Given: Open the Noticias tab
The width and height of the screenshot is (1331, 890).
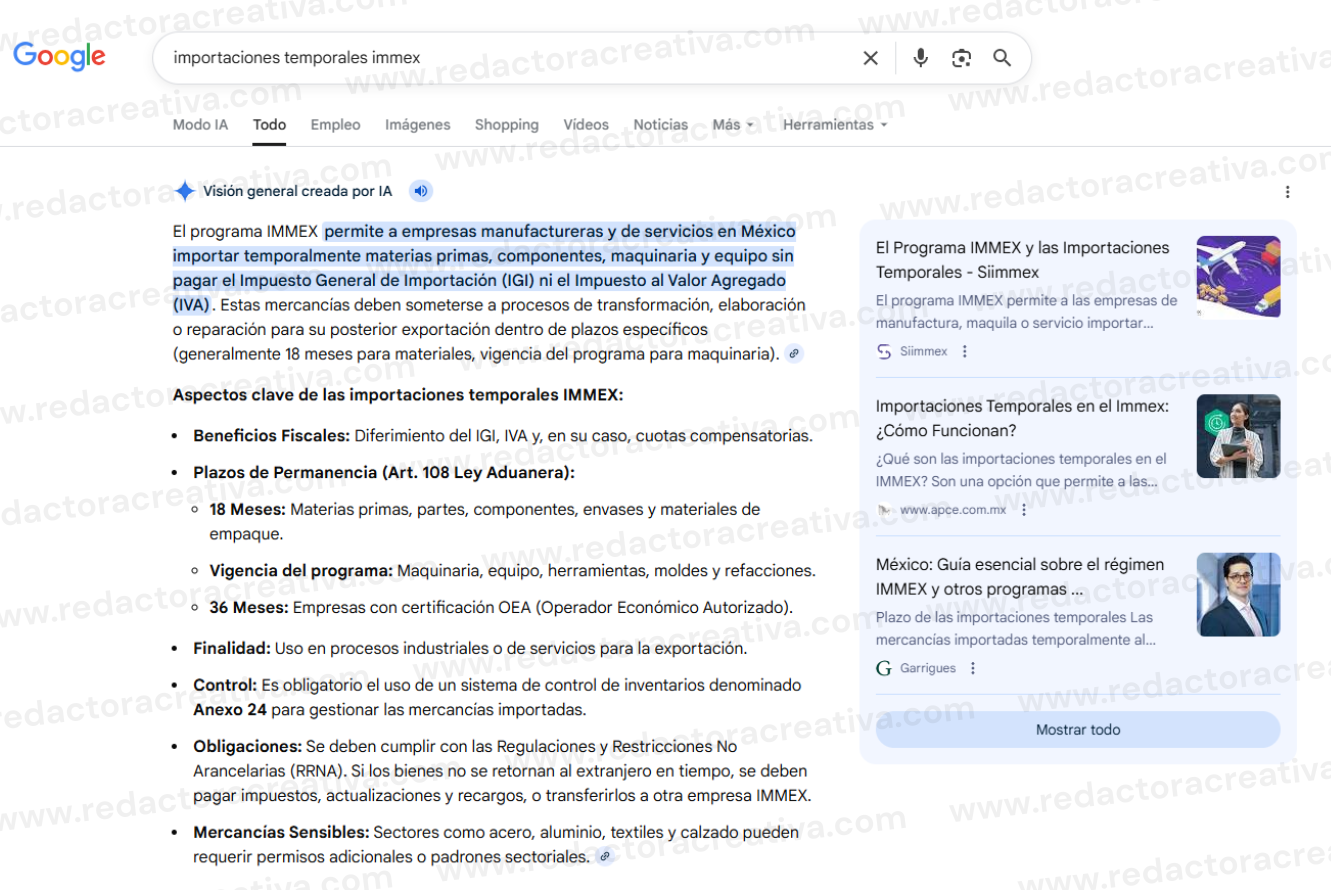Looking at the screenshot, I should [x=660, y=125].
